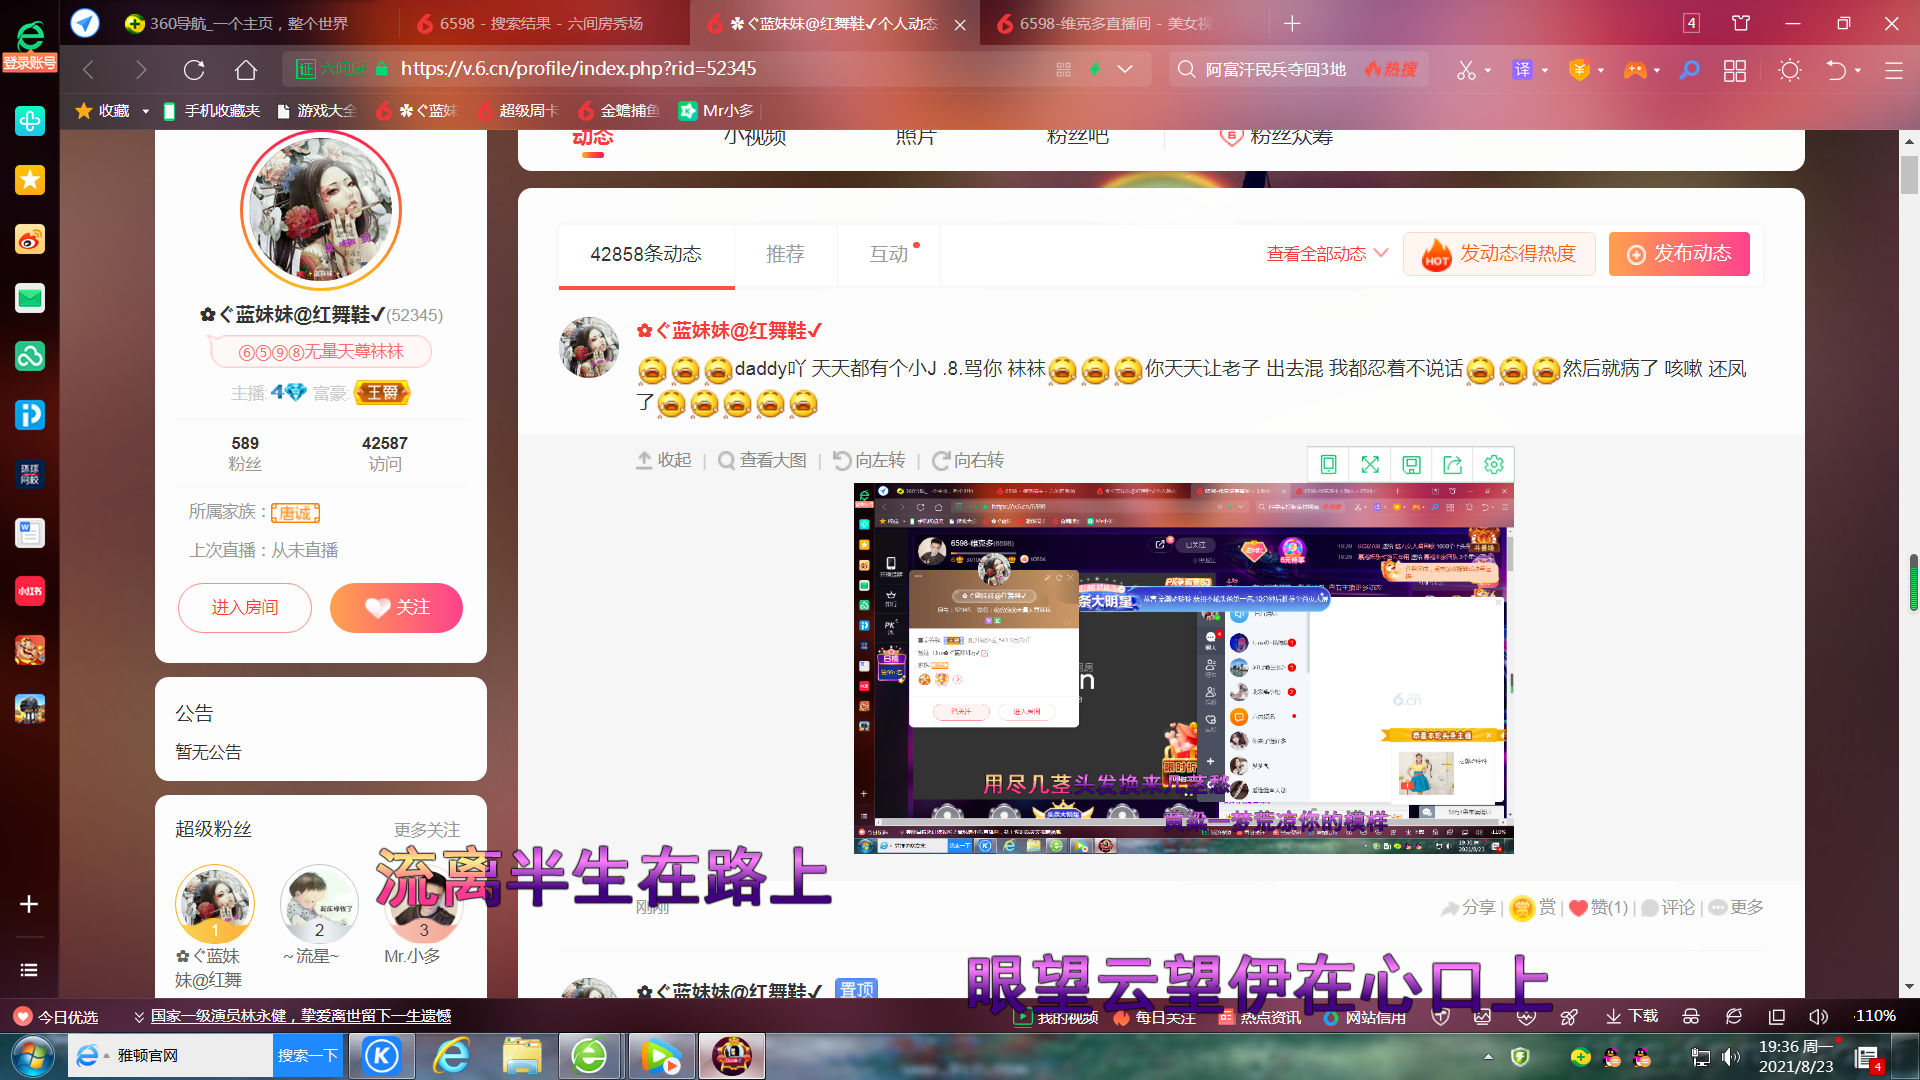This screenshot has width=1920, height=1080.
Task: Click 查看大图 to view full image
Action: tap(762, 461)
